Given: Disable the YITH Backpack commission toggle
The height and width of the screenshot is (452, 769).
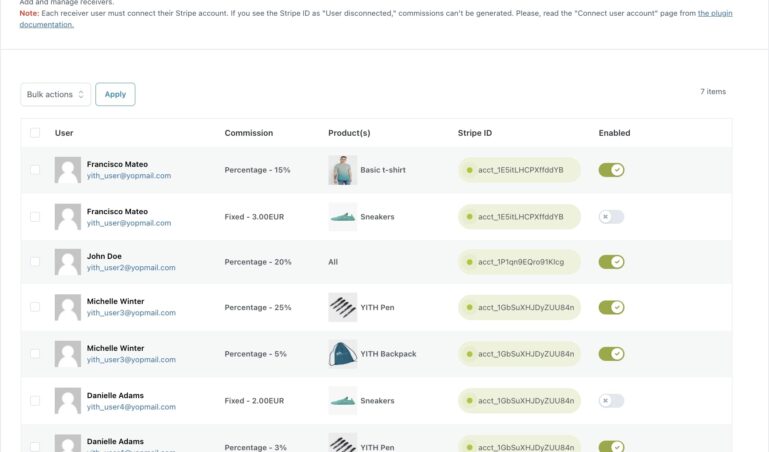Looking at the screenshot, I should pyautogui.click(x=611, y=354).
